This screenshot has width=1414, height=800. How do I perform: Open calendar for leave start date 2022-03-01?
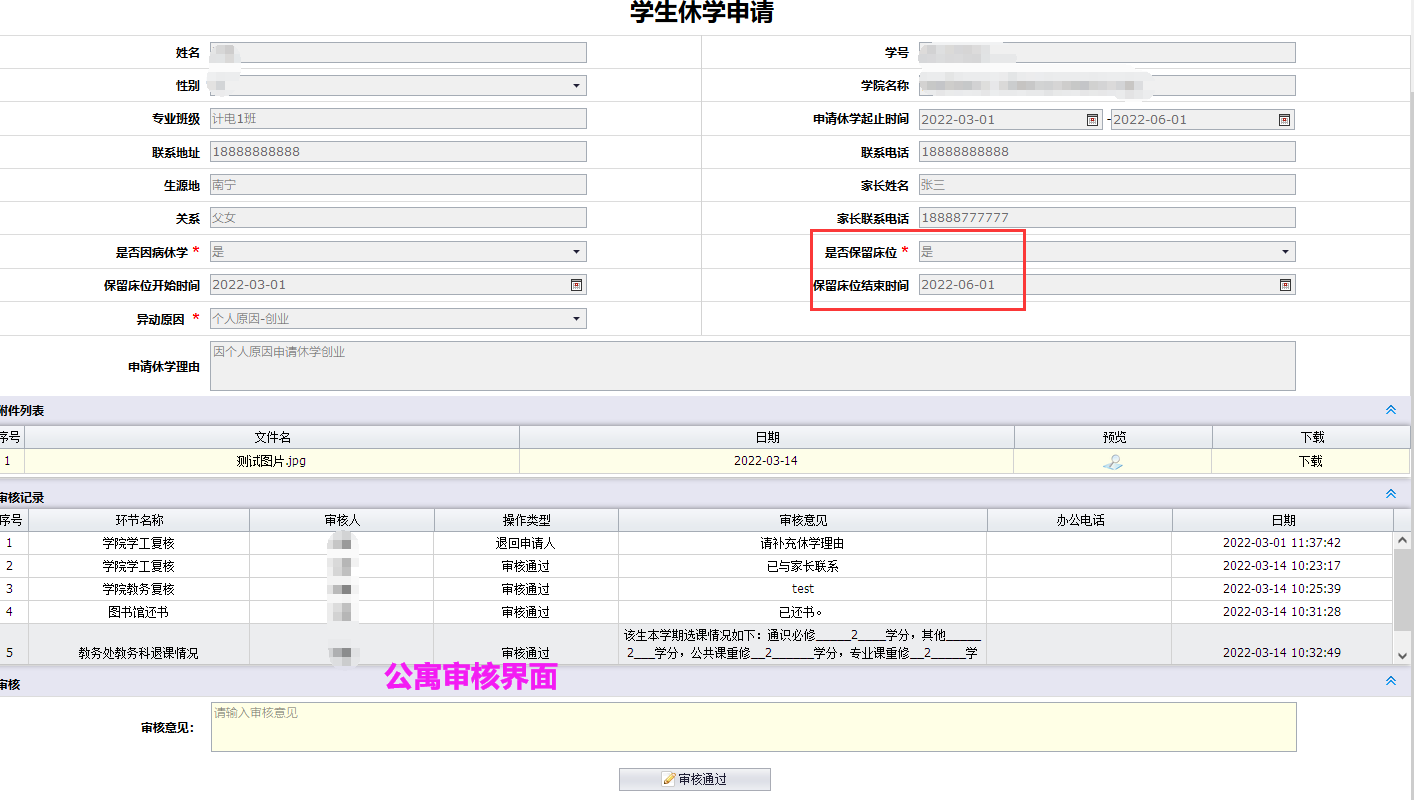pyautogui.click(x=1092, y=120)
